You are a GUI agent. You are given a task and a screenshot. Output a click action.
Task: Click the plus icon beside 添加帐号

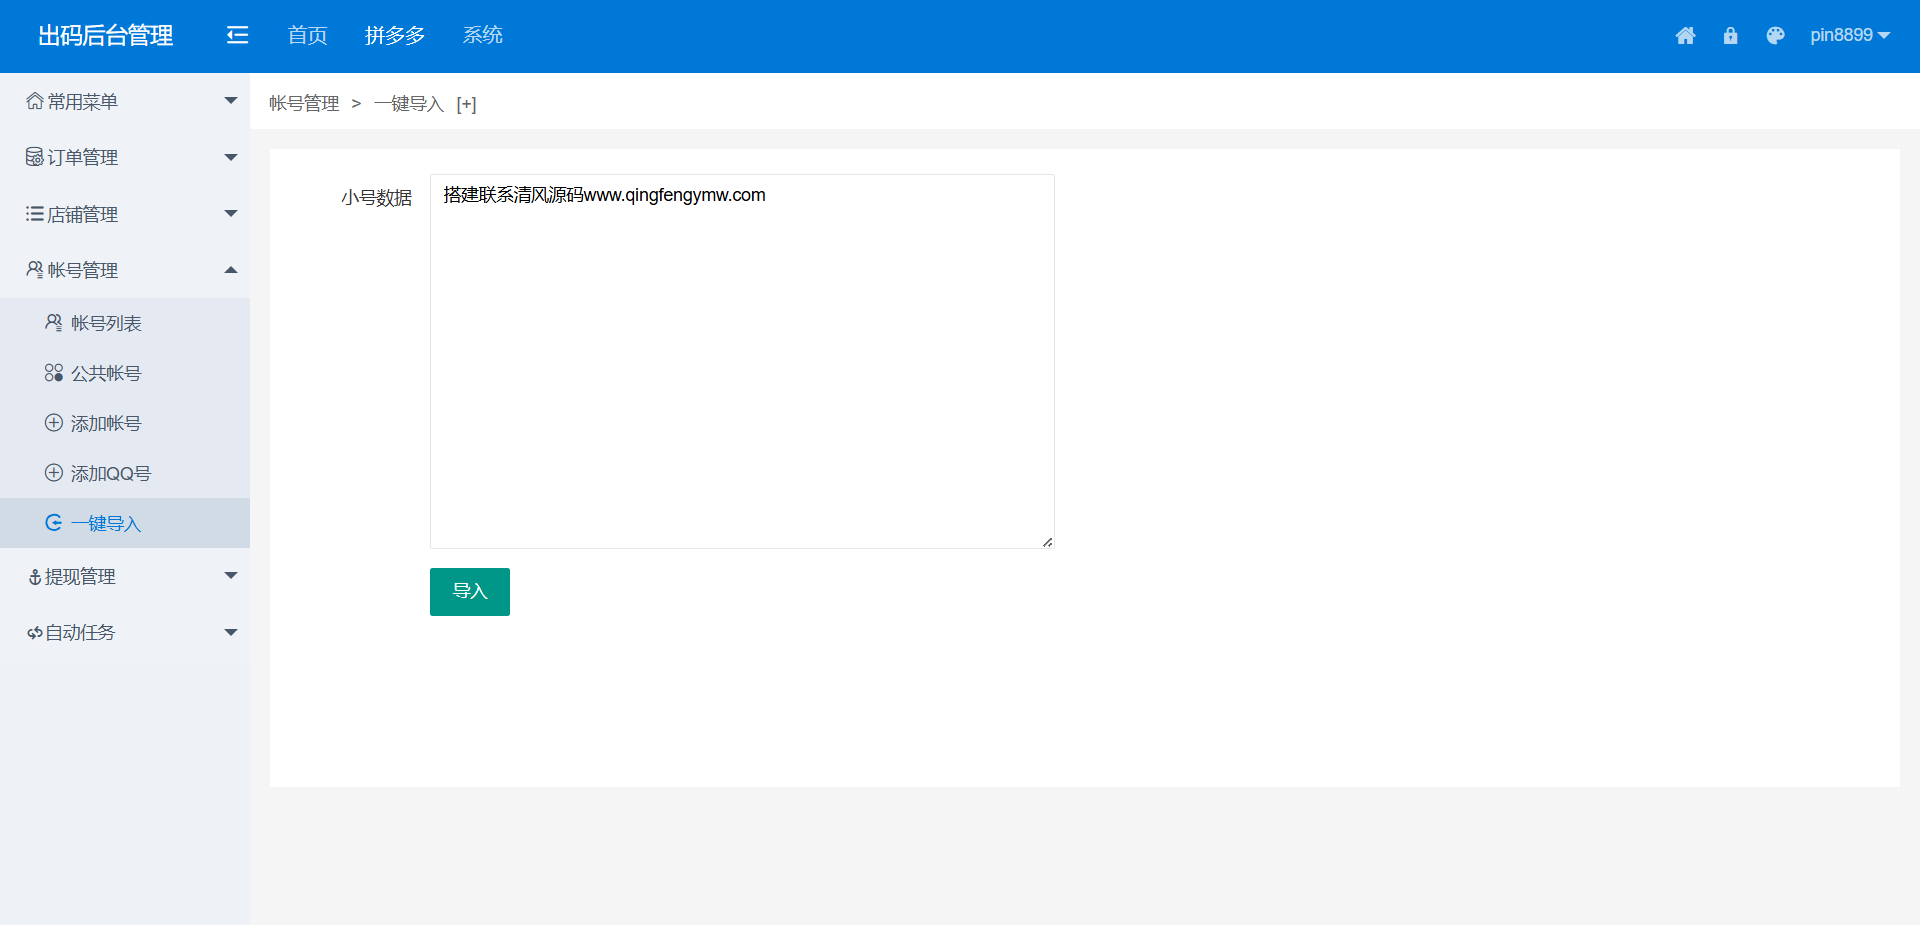click(x=54, y=423)
